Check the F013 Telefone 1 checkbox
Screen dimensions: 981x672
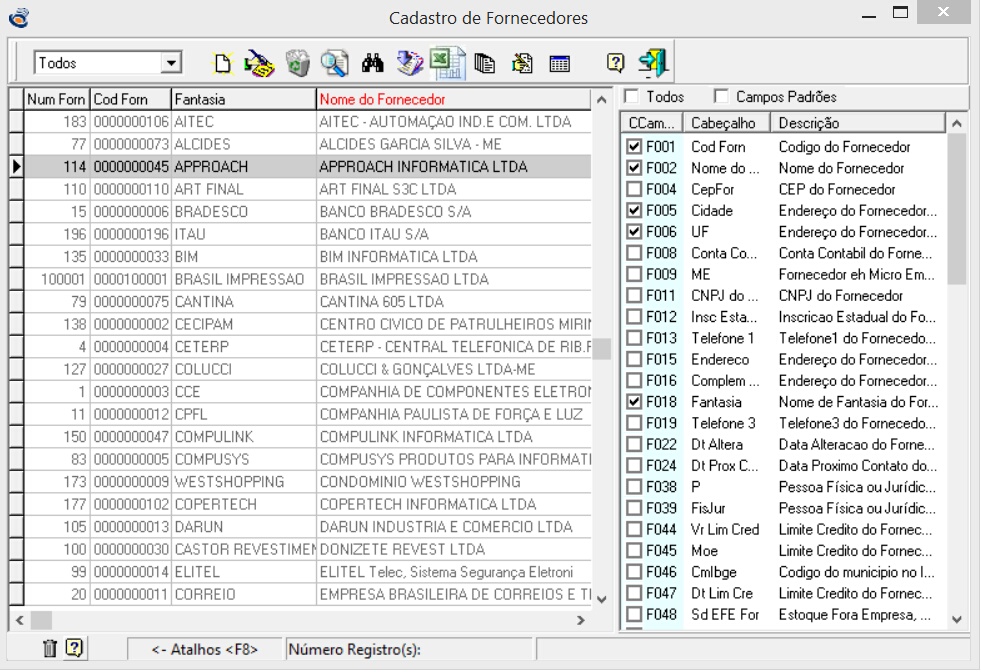click(x=634, y=338)
